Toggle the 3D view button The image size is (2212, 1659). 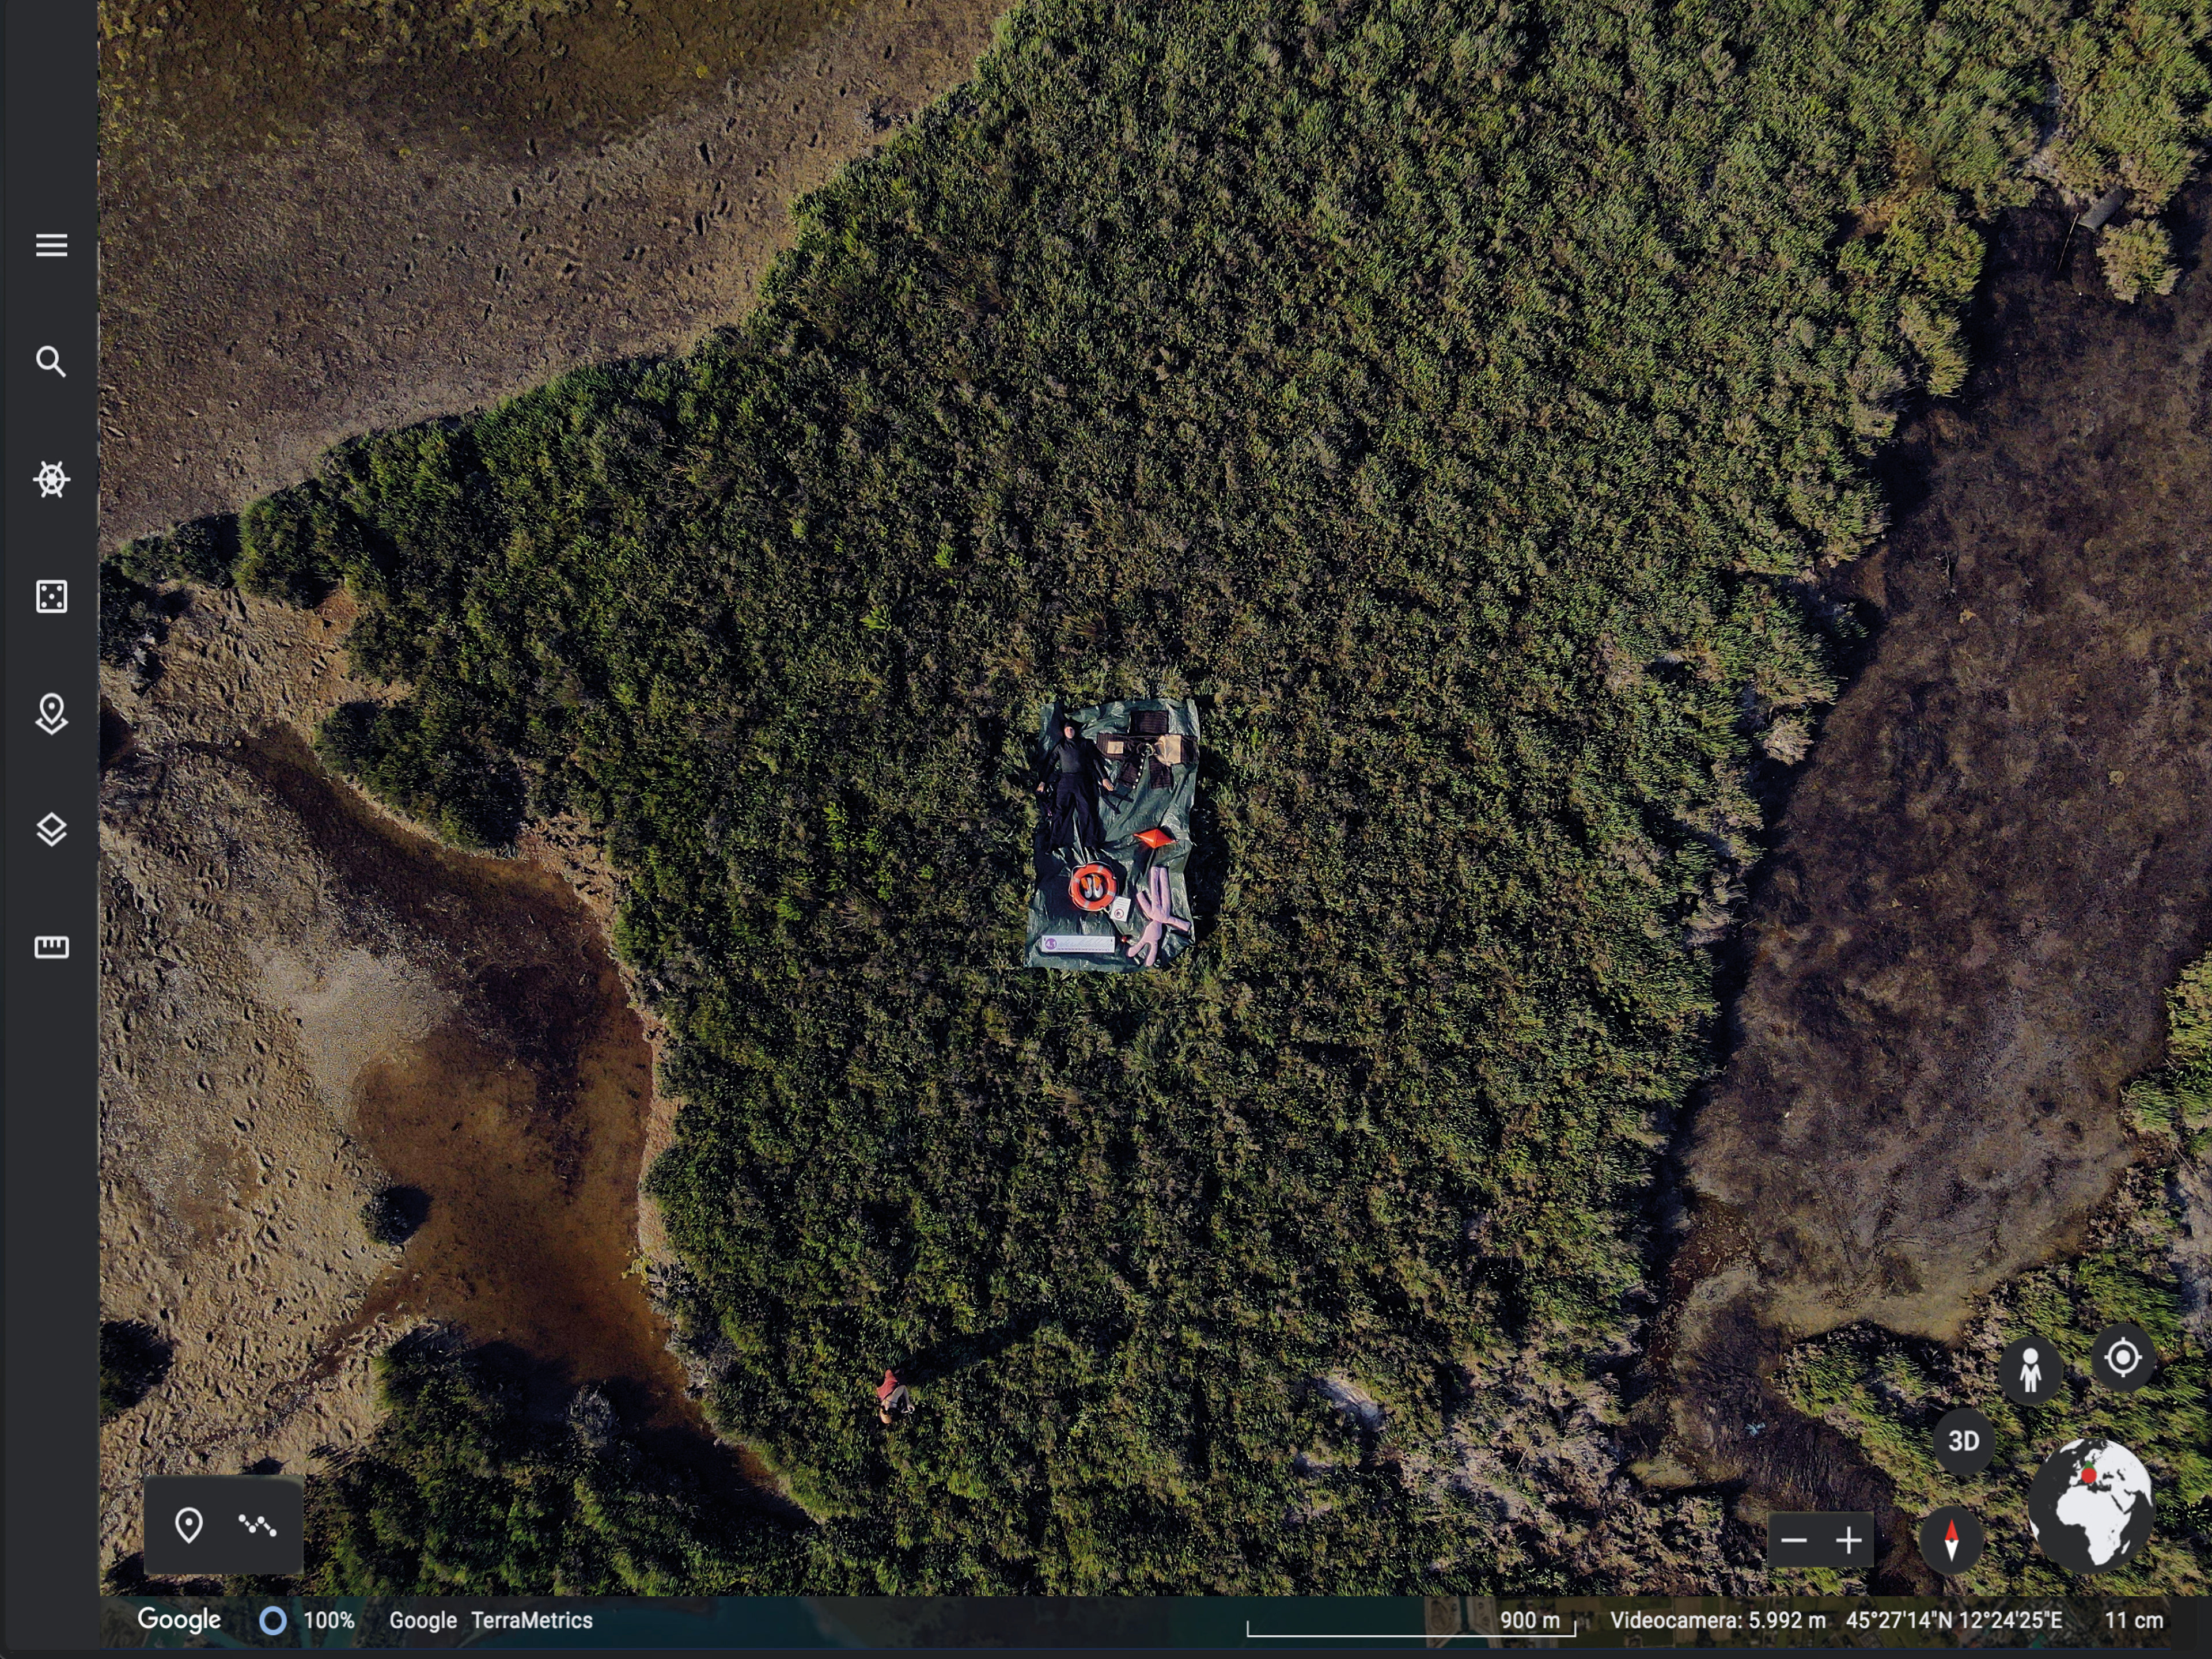pos(1963,1441)
